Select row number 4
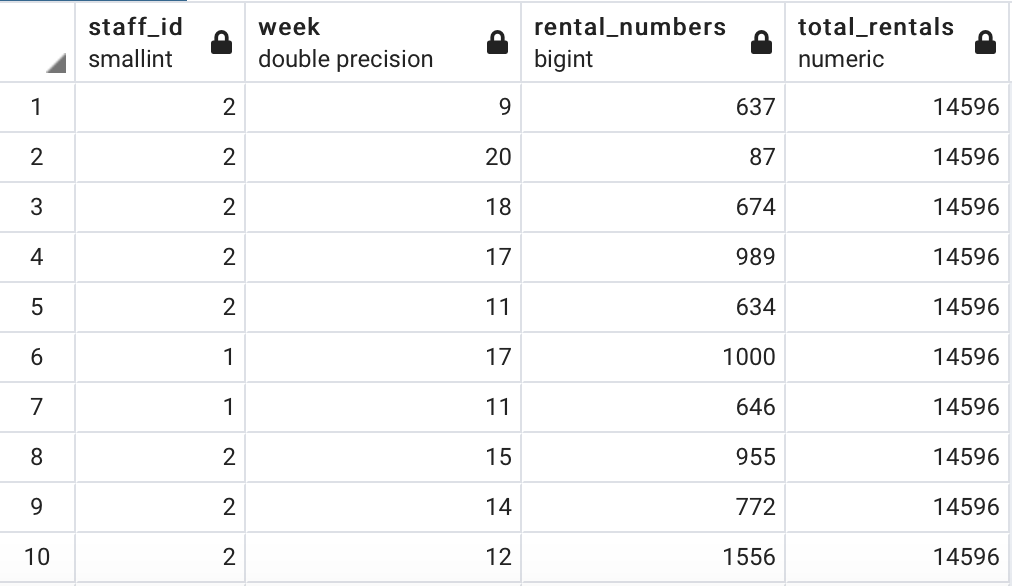This screenshot has width=1012, height=586. coord(37,257)
